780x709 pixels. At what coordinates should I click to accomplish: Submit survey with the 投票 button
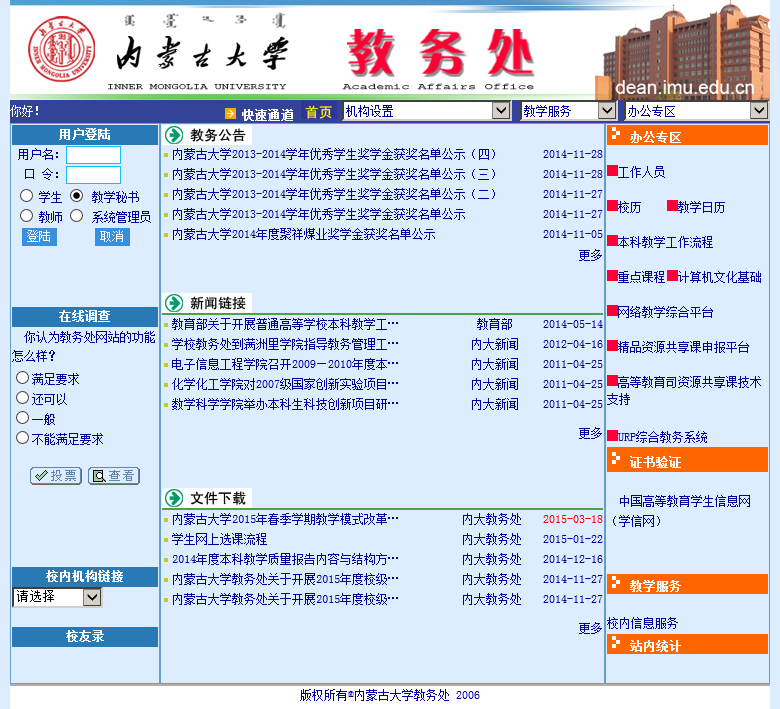56,476
